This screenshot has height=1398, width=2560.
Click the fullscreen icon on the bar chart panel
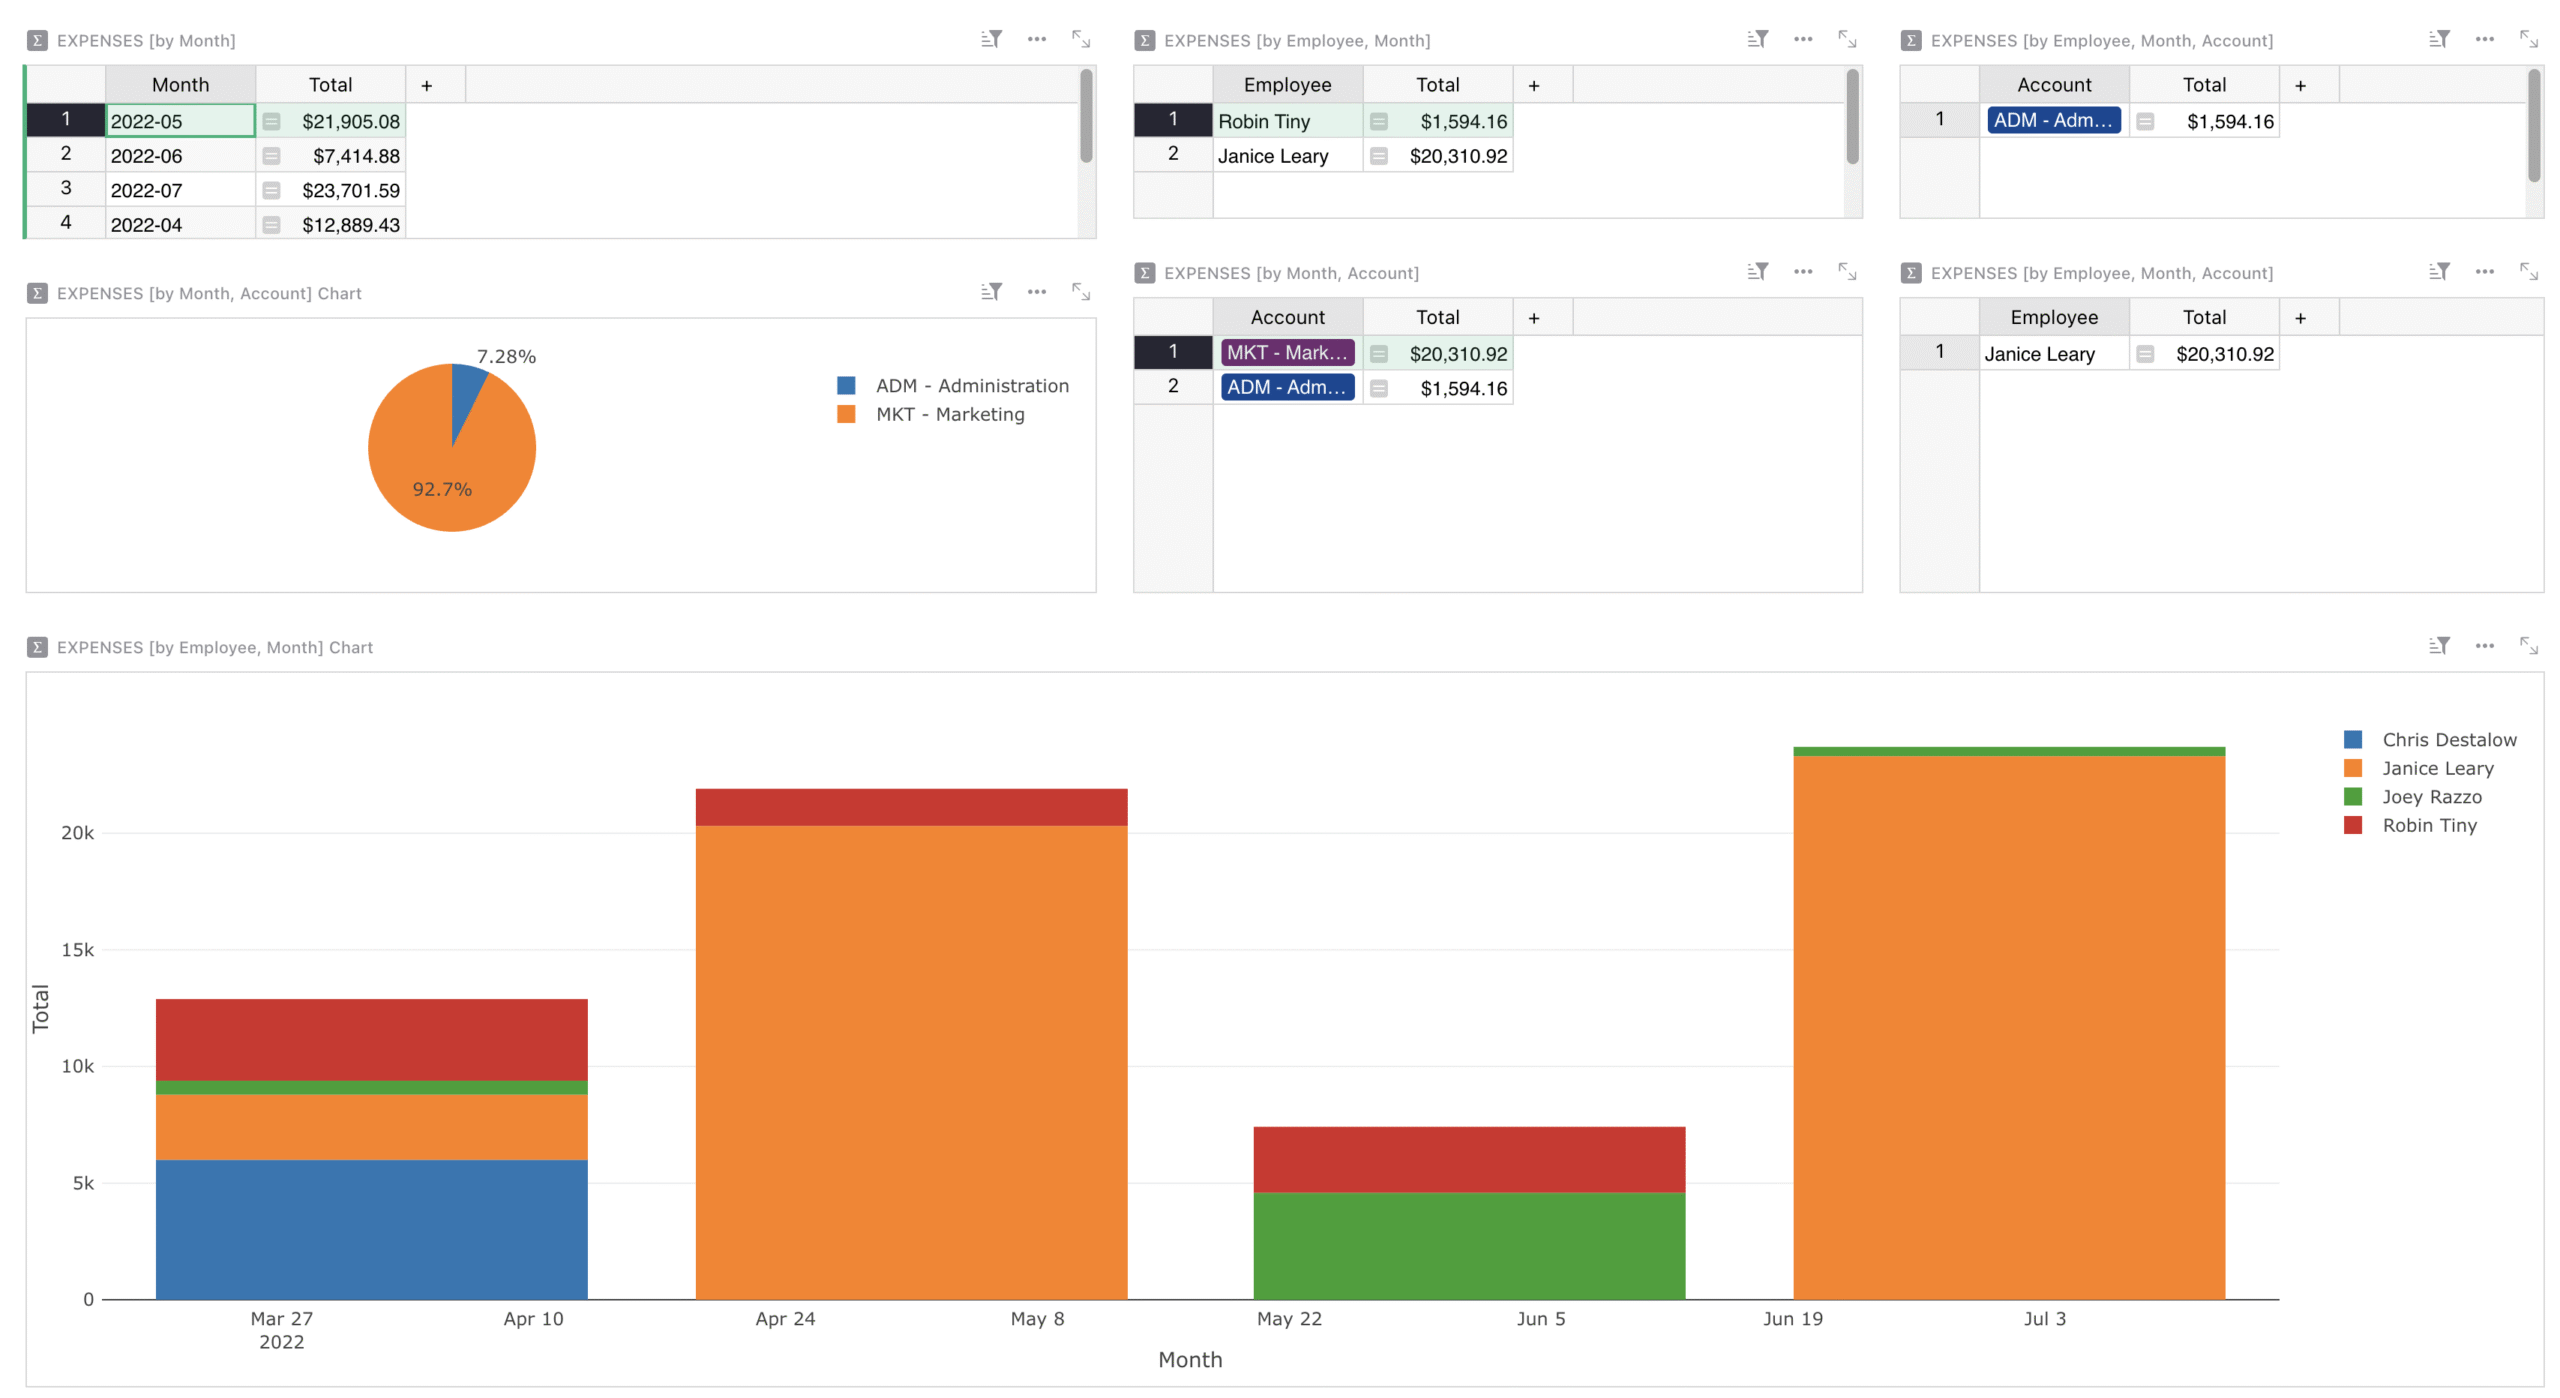[x=2531, y=645]
